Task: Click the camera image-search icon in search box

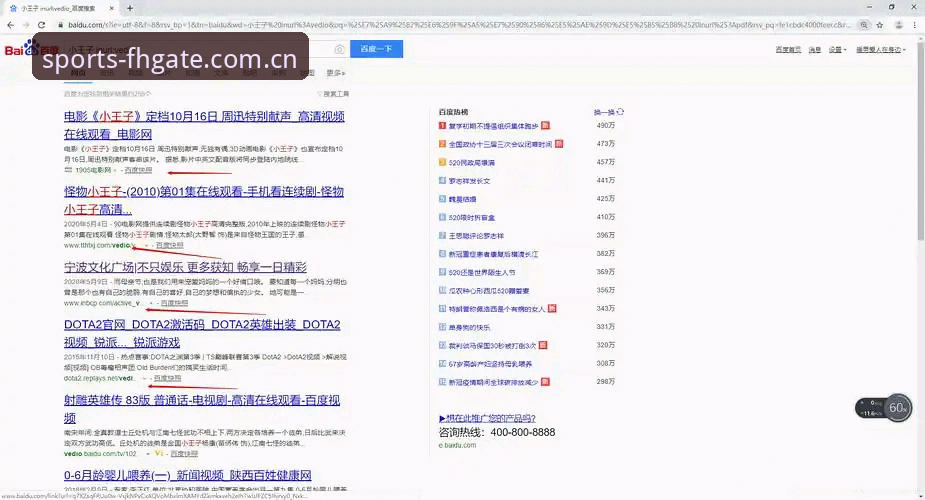Action: coord(339,50)
